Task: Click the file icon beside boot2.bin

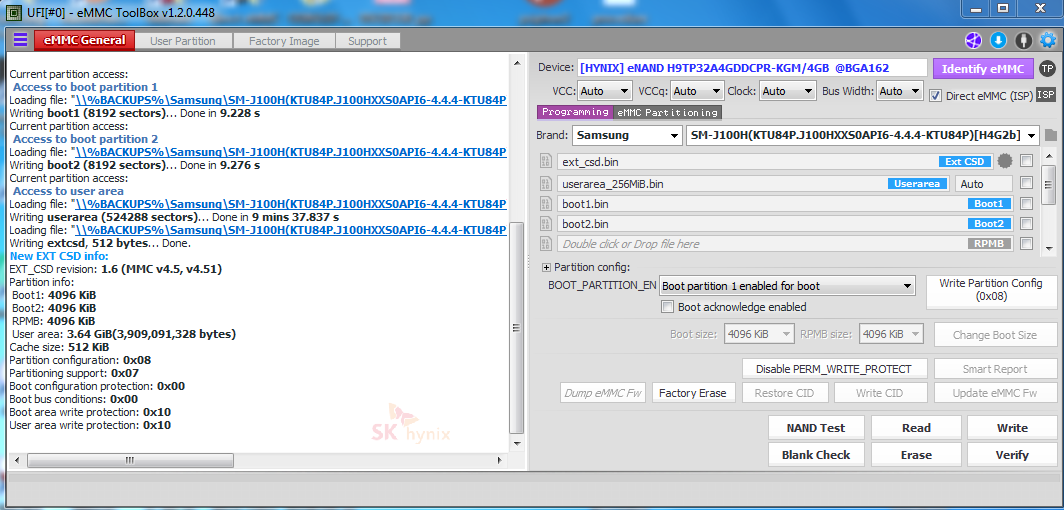Action: coord(545,223)
